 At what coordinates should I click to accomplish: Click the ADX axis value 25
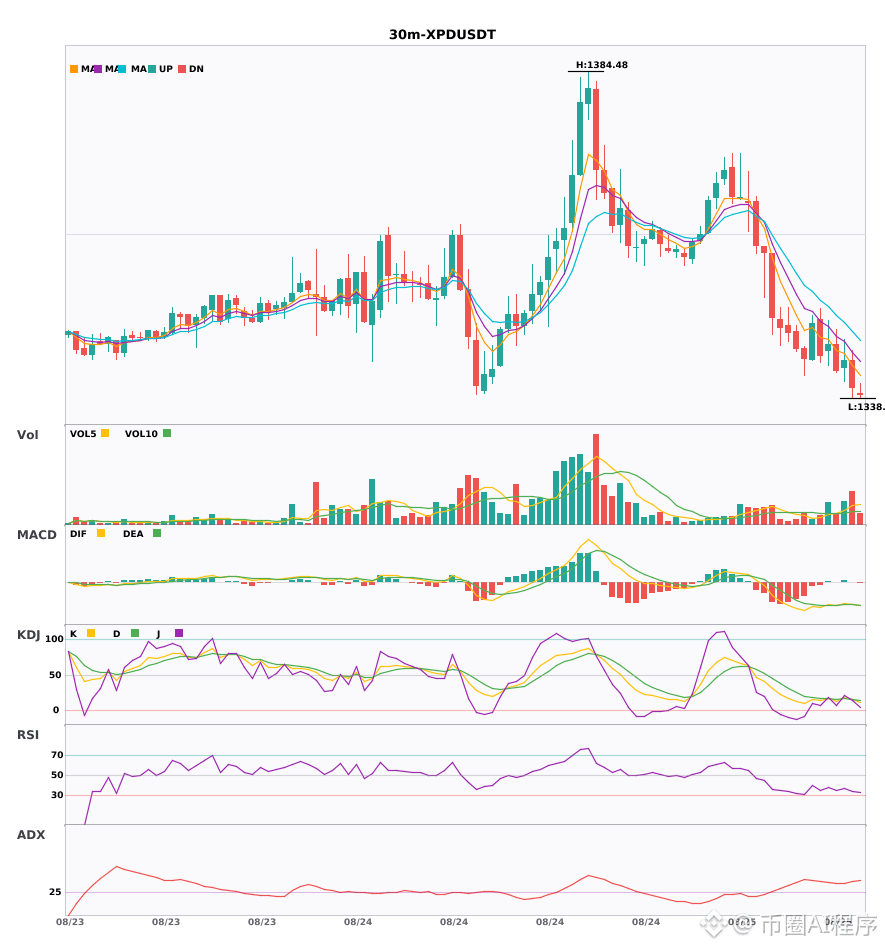tap(55, 892)
